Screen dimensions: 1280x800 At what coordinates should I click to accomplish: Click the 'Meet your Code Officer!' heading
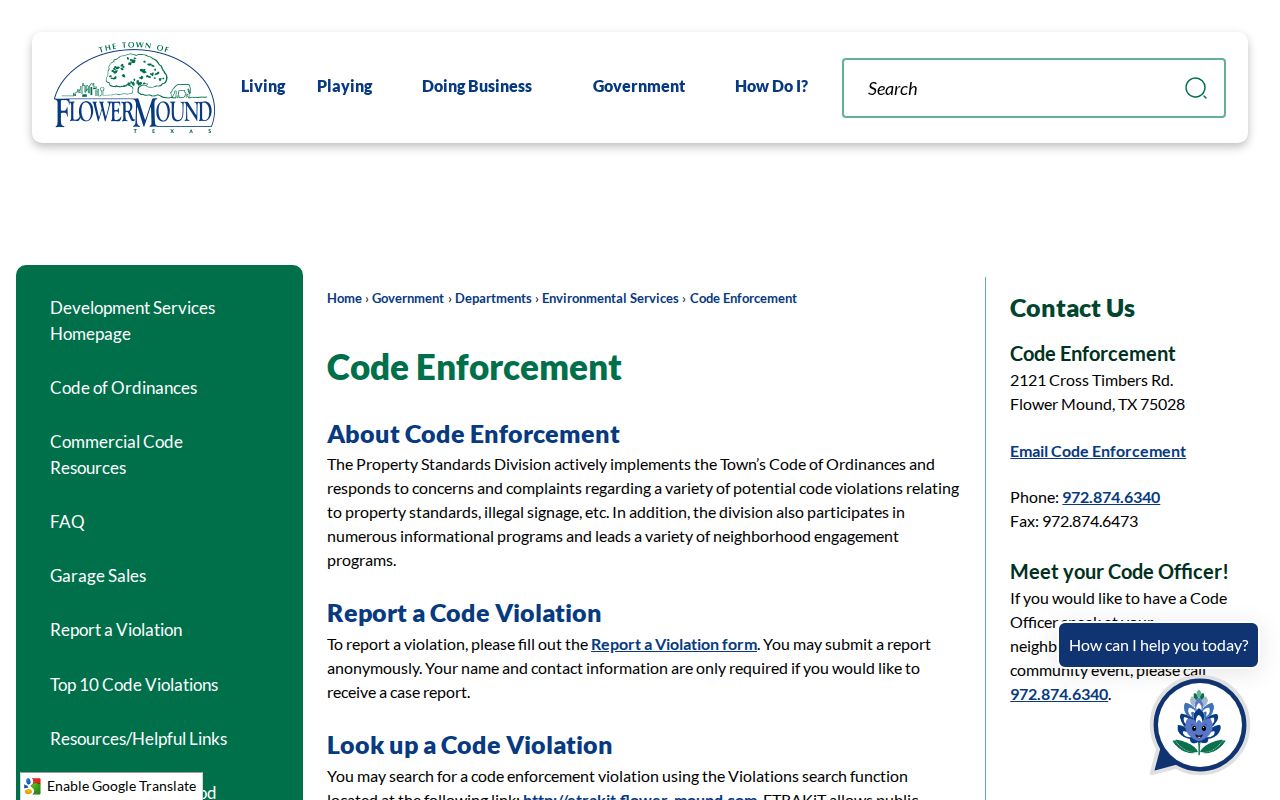(x=1119, y=572)
